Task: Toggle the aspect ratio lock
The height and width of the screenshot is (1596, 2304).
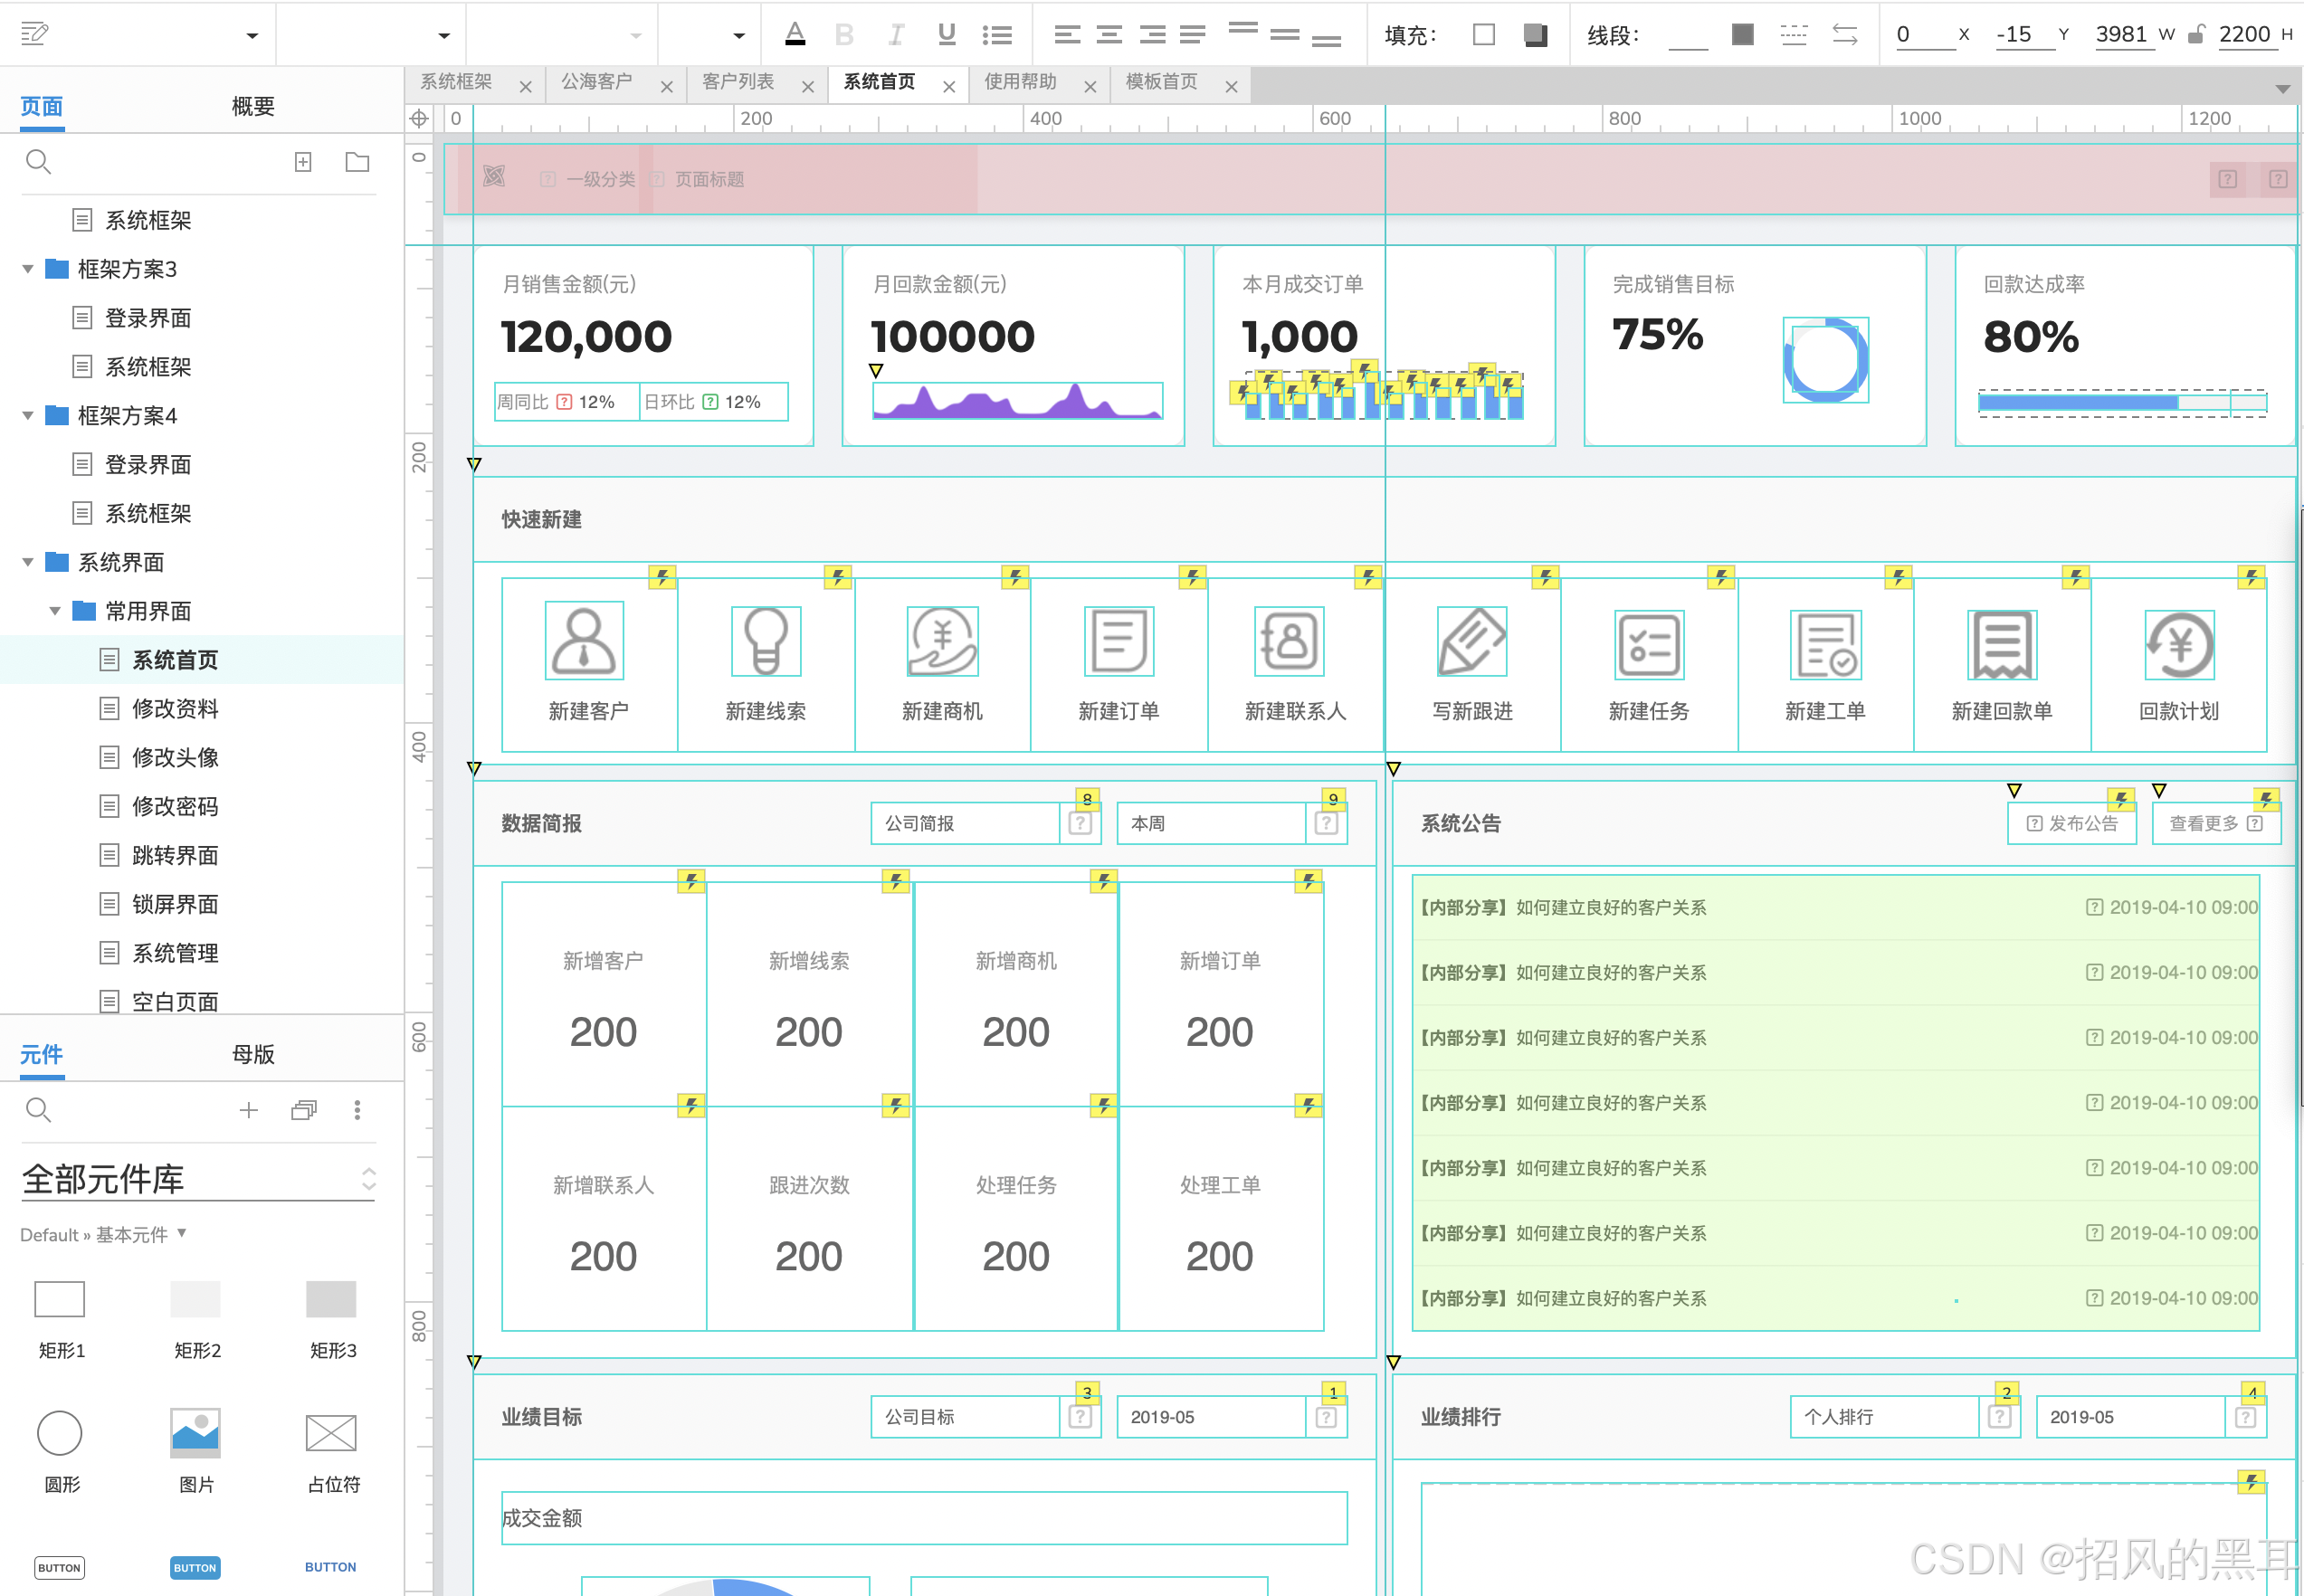Action: coord(2195,35)
